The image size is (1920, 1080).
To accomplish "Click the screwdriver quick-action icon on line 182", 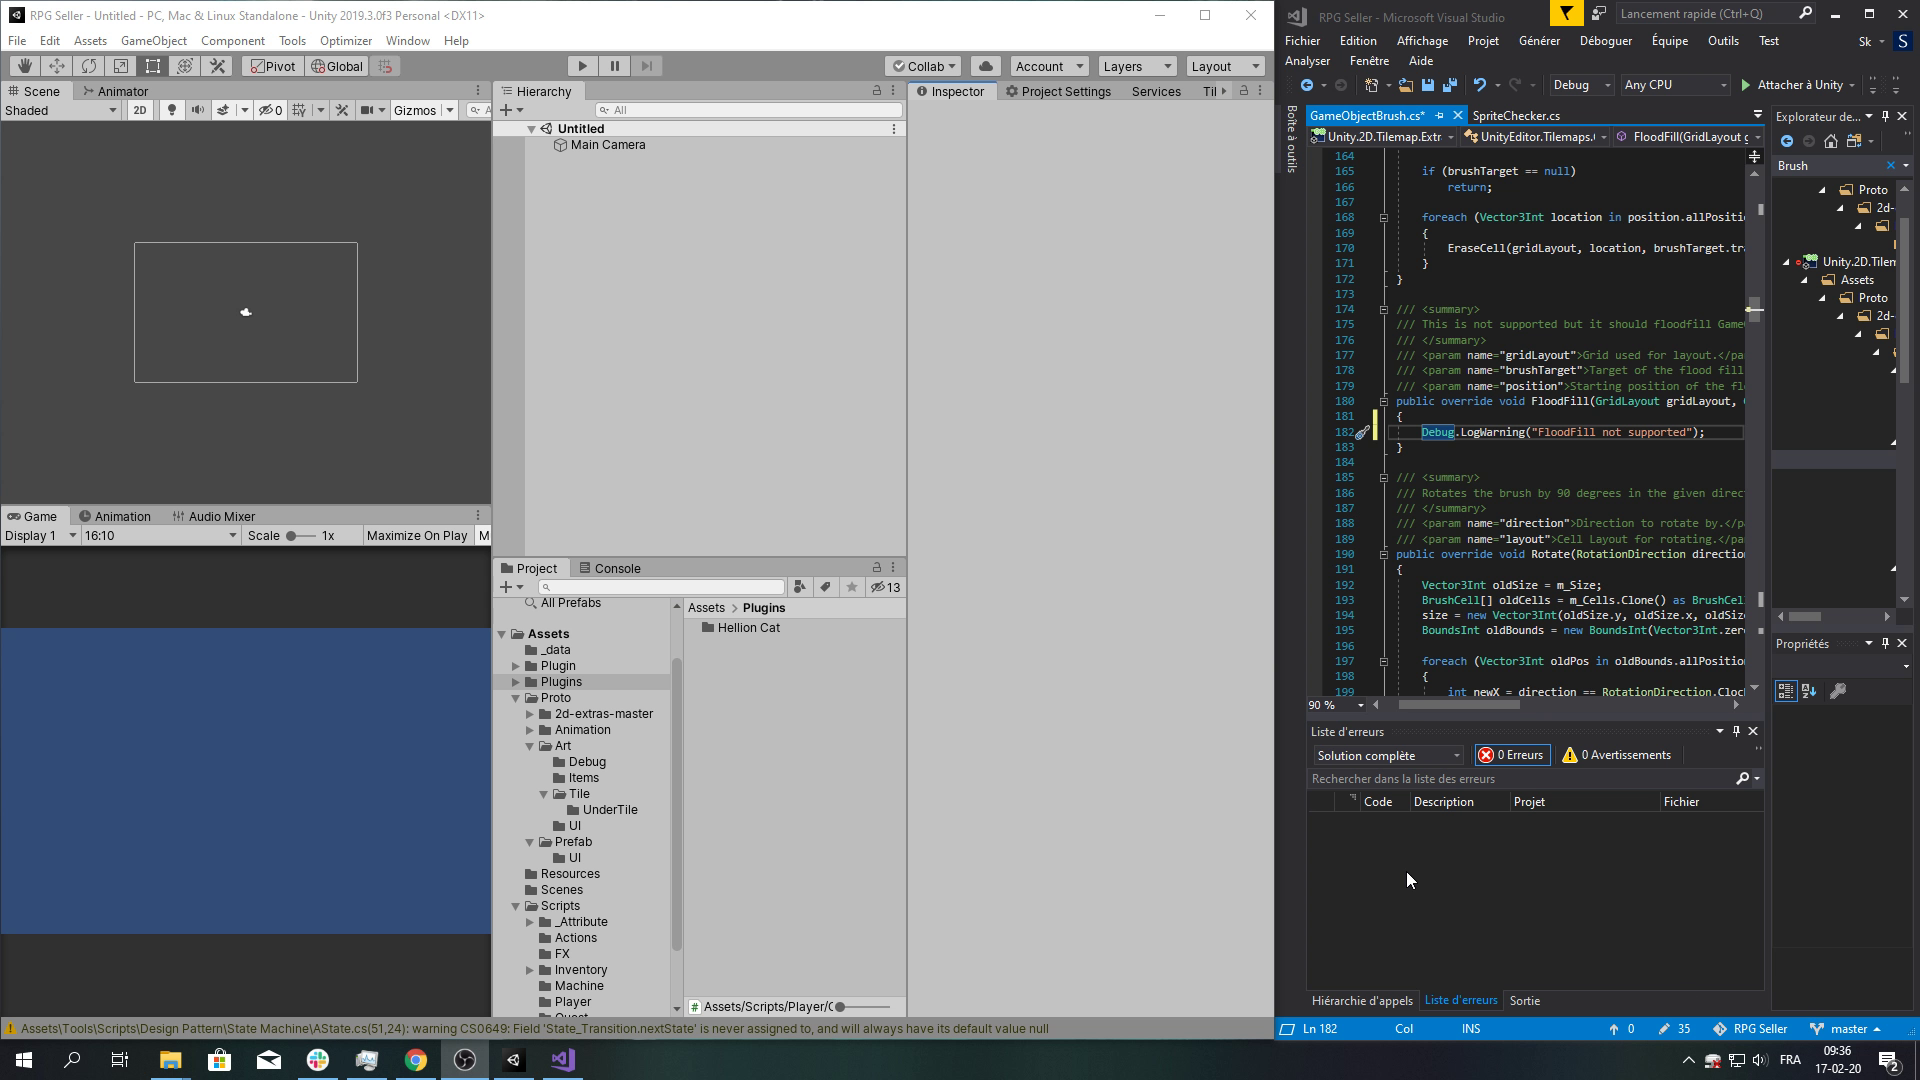I will tap(1362, 433).
